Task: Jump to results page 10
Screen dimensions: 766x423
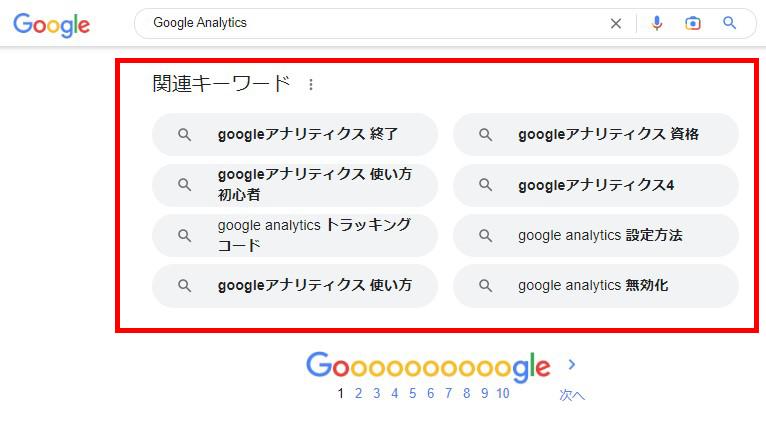Action: 502,394
